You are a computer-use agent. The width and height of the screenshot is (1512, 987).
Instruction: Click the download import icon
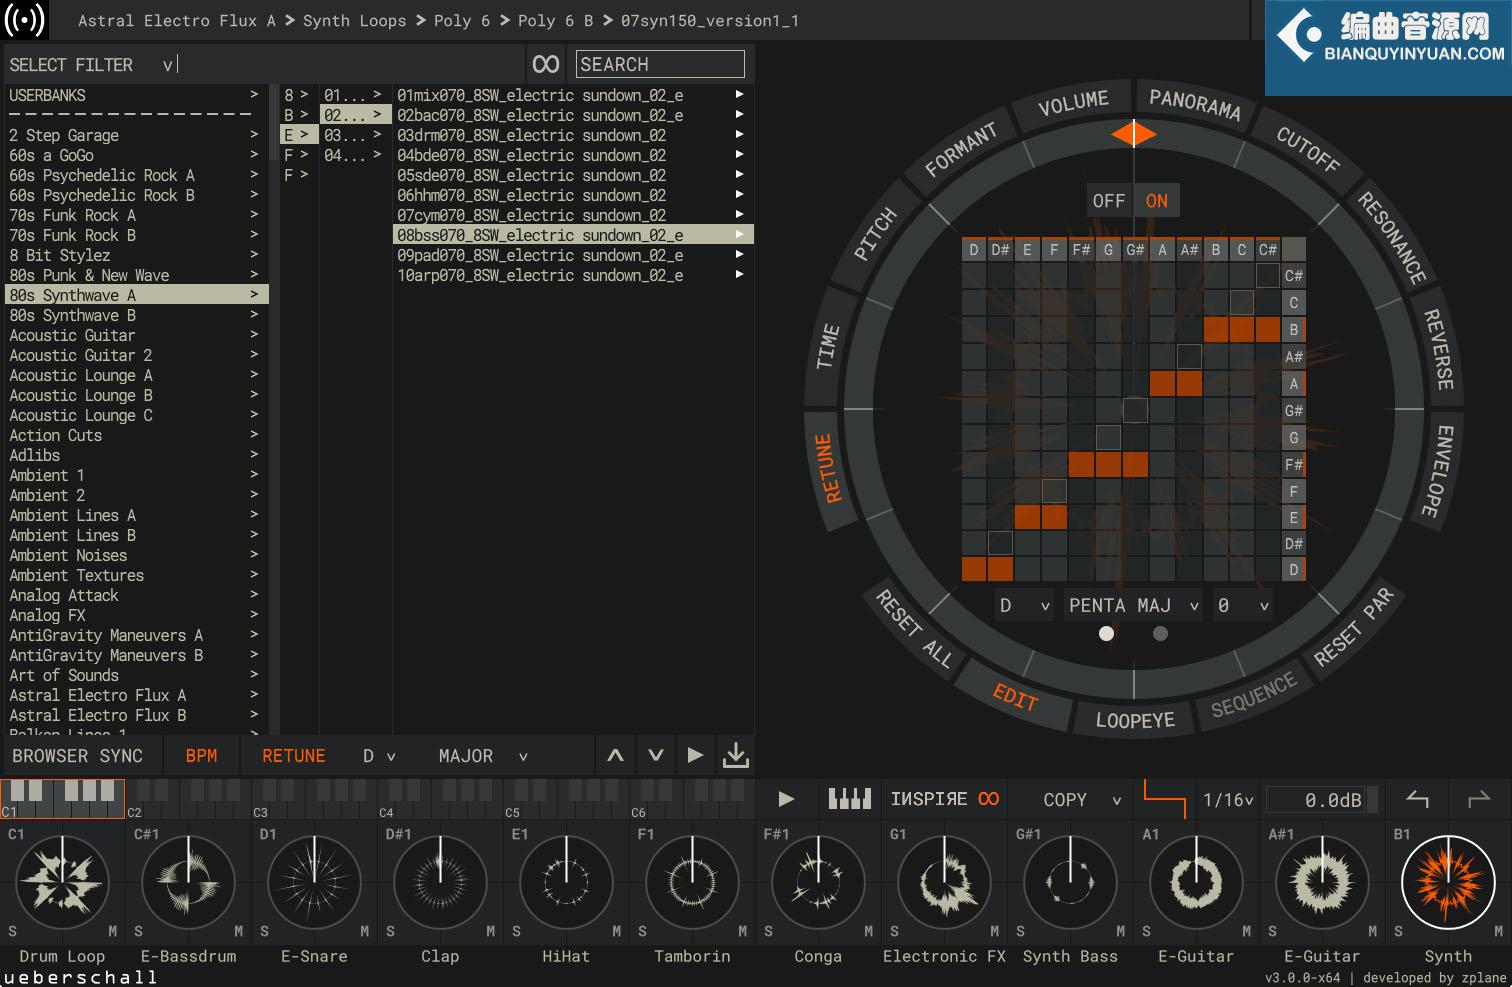pos(735,756)
